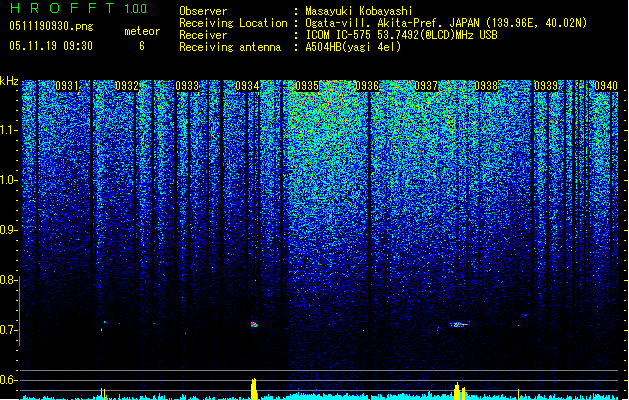Click the HROFFT title text
629x400 pixels.
coord(63,8)
